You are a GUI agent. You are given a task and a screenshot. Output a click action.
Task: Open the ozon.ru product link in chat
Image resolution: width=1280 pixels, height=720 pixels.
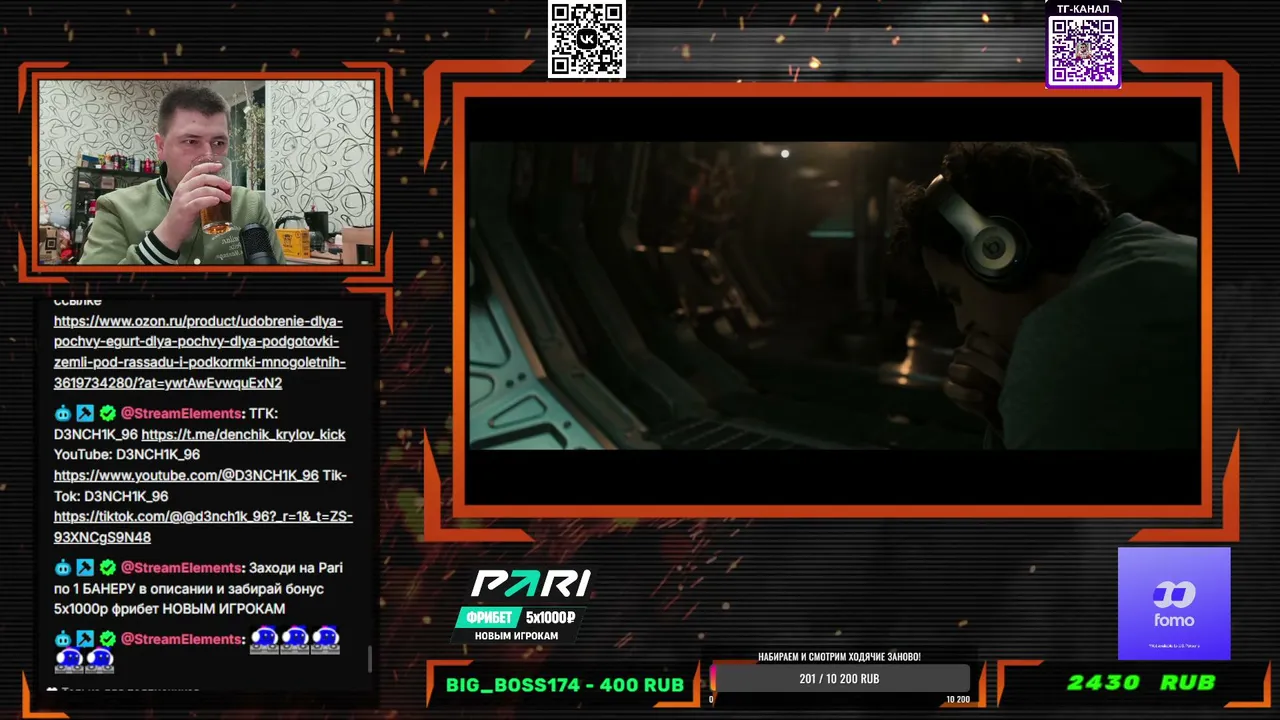(x=200, y=352)
